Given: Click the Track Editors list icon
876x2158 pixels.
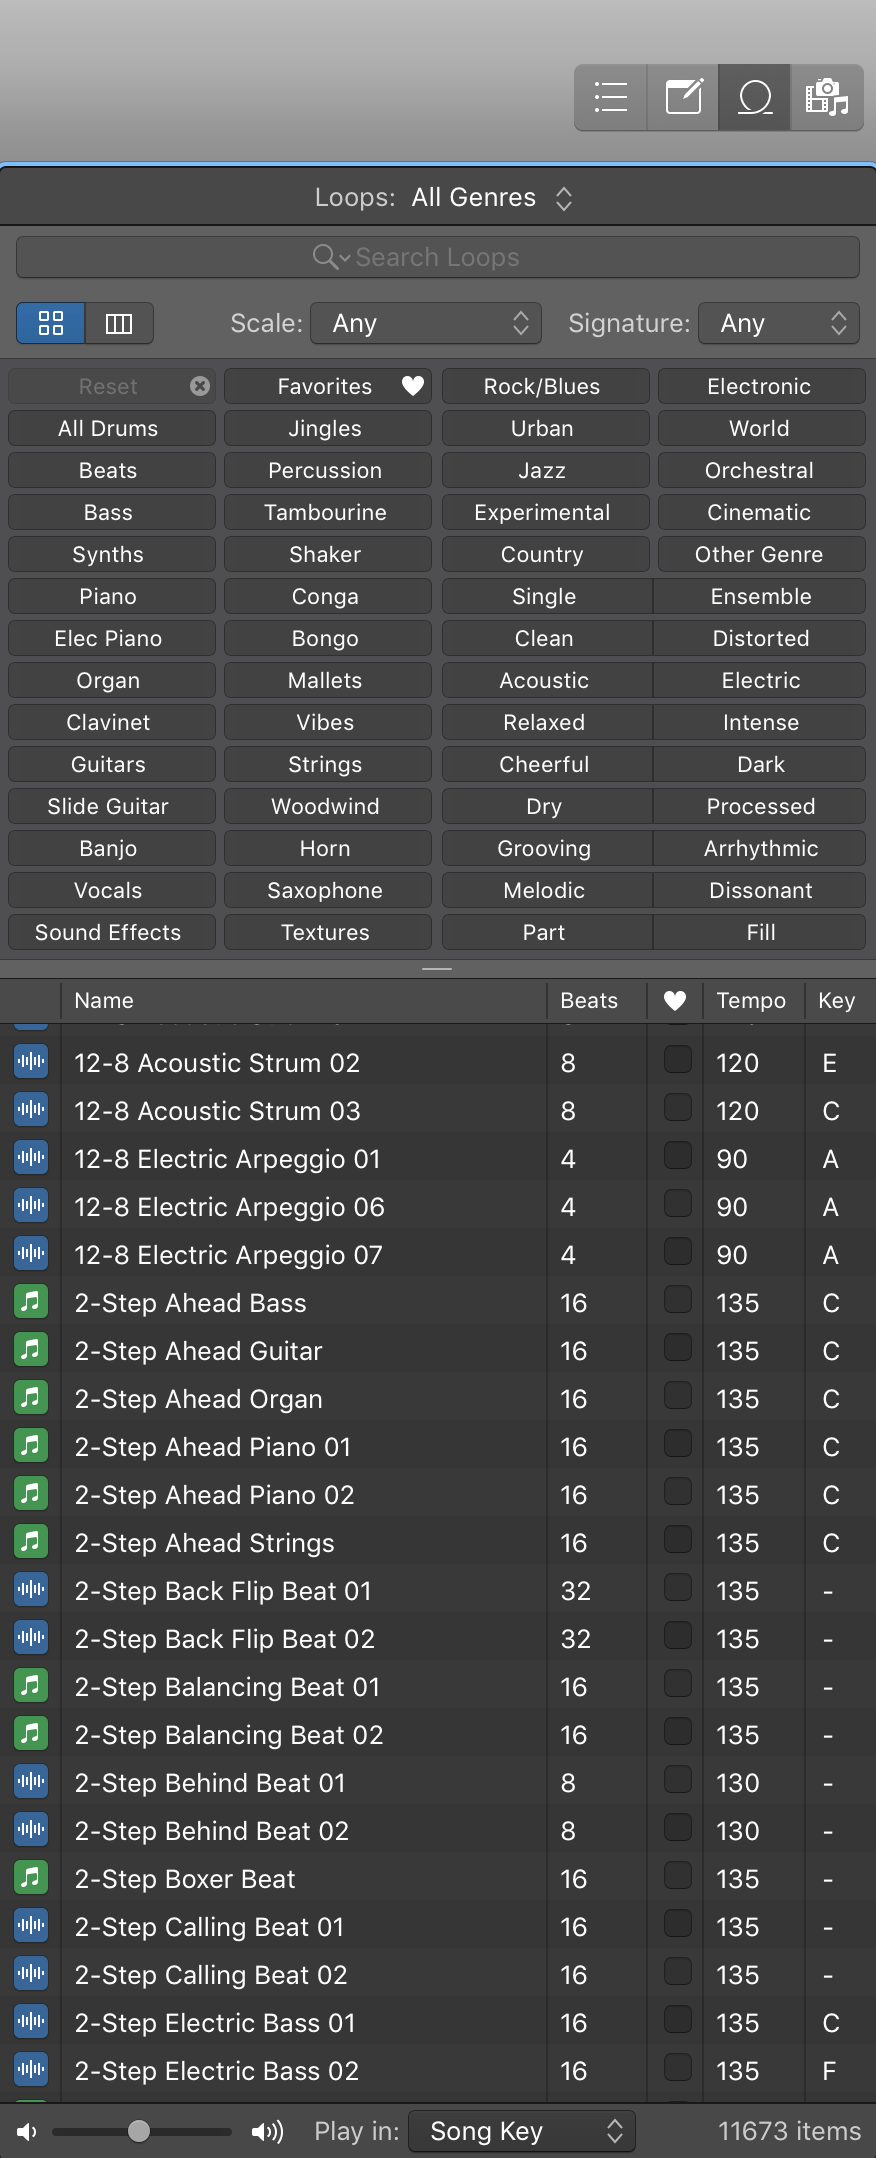Looking at the screenshot, I should [610, 97].
